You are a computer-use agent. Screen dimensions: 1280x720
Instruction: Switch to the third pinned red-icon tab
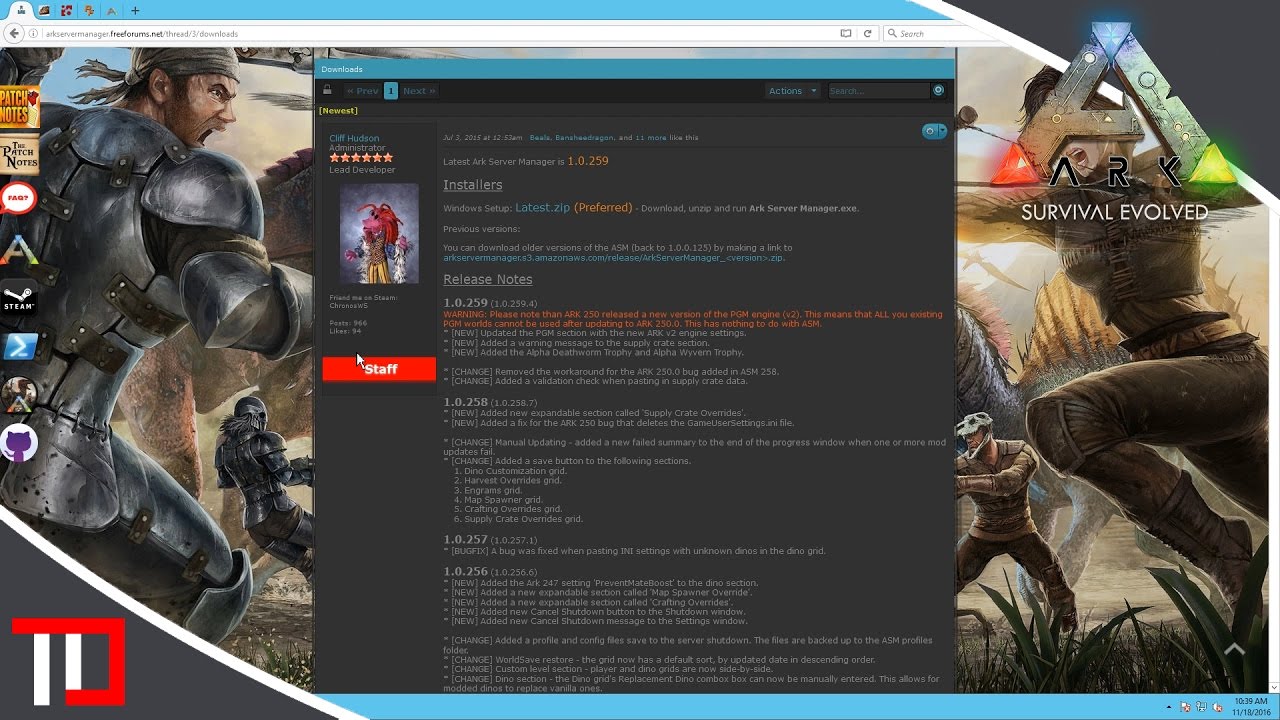point(66,11)
